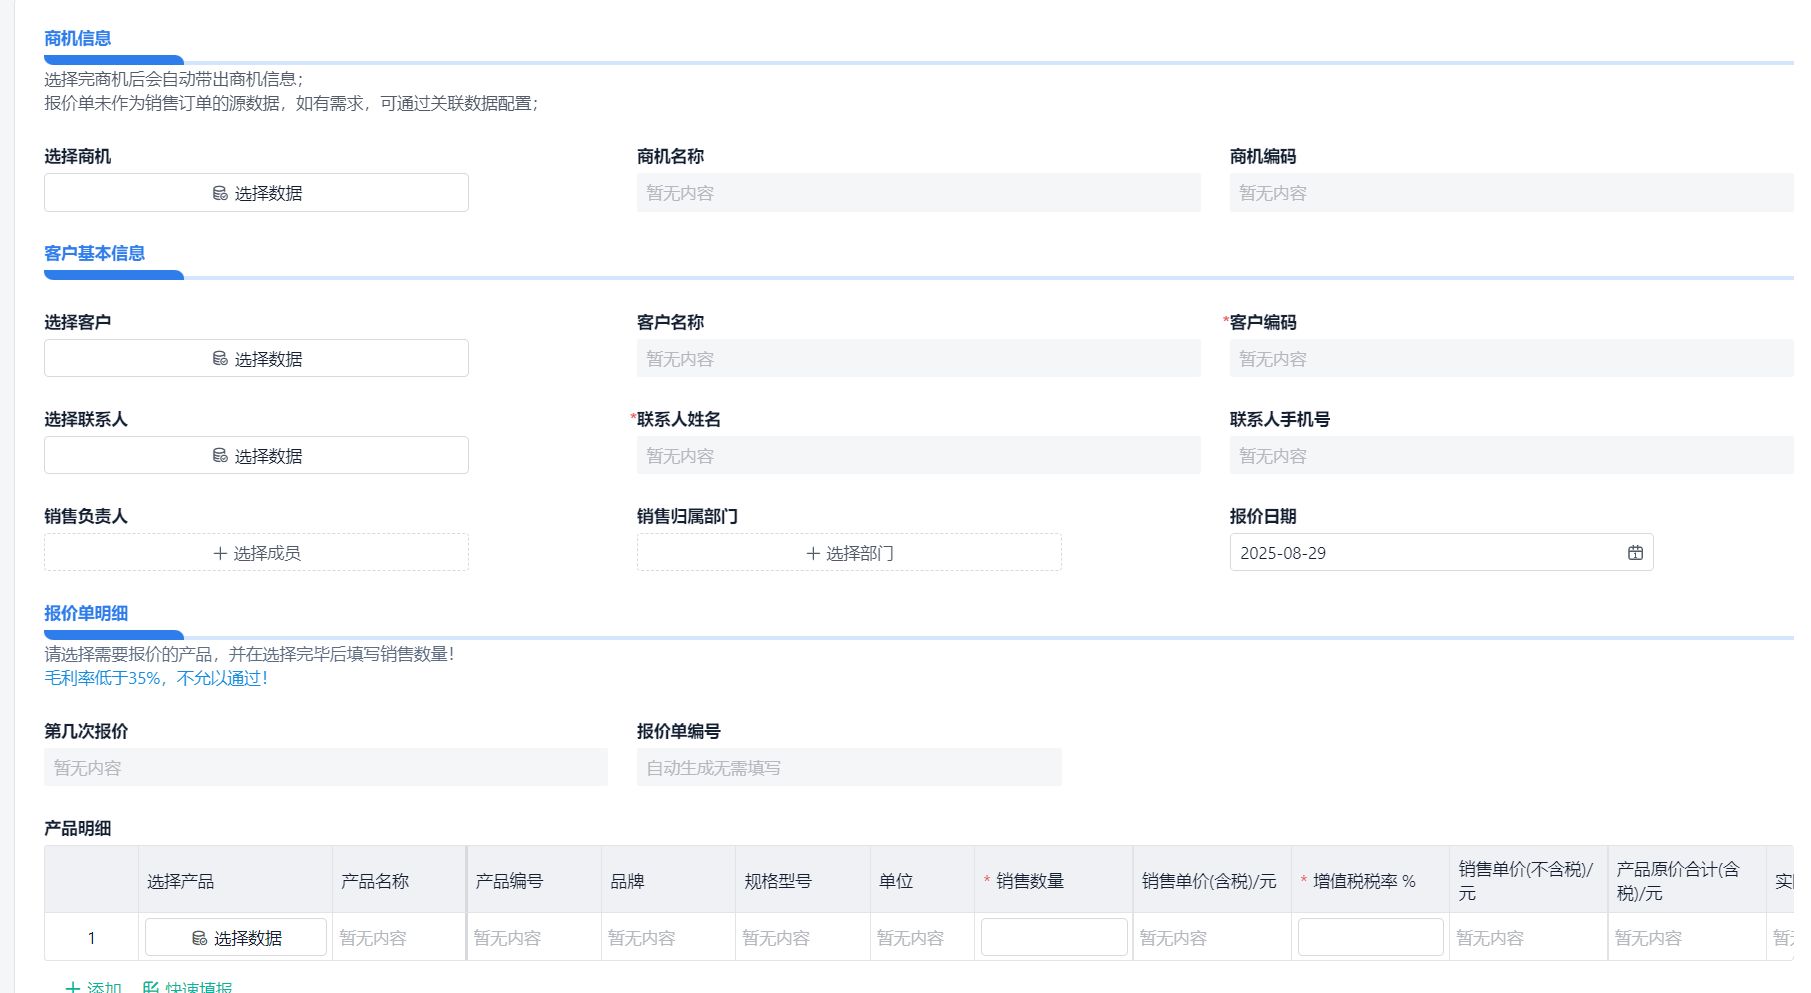
Task: Click the 销售数量 input in row 1
Action: pos(1054,937)
